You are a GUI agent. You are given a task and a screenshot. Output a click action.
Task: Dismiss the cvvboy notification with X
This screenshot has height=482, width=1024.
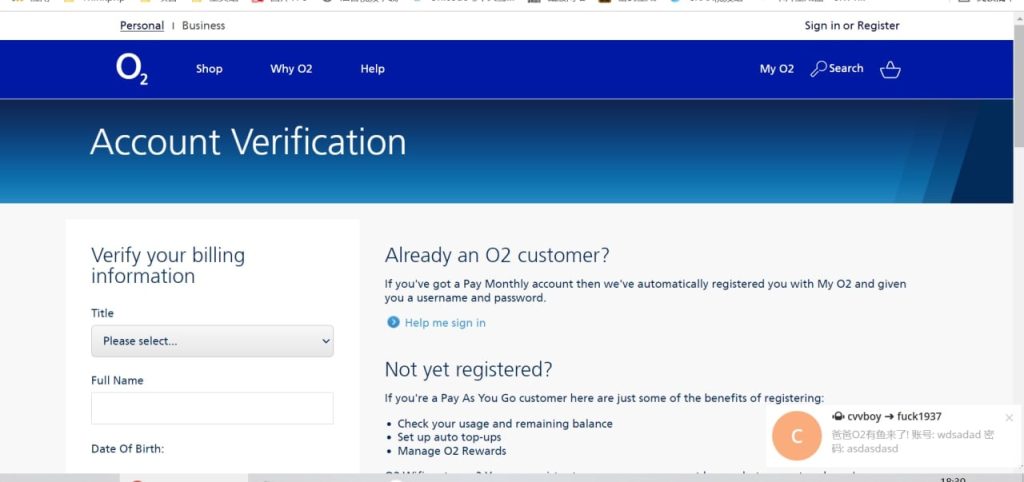coord(1009,417)
